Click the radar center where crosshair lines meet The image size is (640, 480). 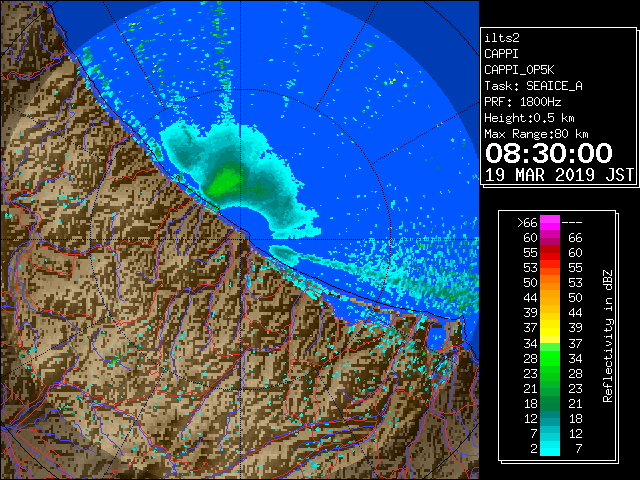point(240,239)
